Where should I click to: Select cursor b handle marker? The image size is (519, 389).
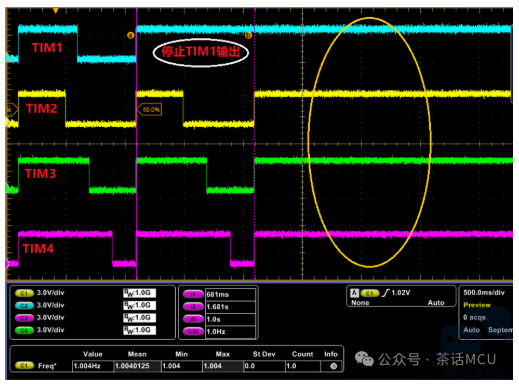tap(248, 35)
